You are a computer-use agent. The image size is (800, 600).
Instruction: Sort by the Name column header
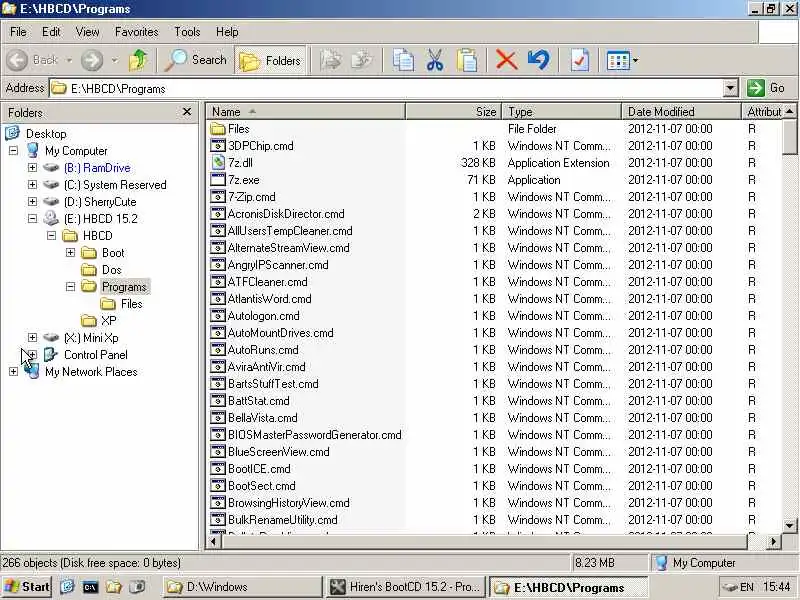click(306, 111)
